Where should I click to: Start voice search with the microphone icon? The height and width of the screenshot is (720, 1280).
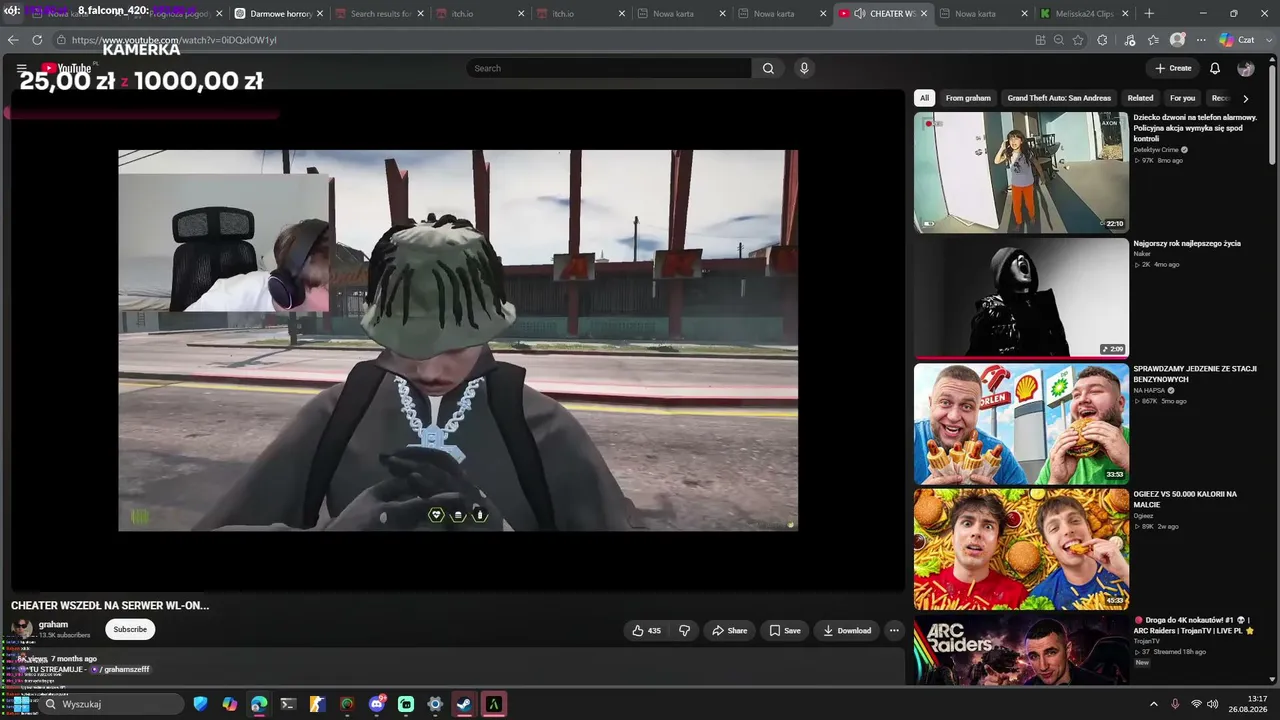pos(804,68)
